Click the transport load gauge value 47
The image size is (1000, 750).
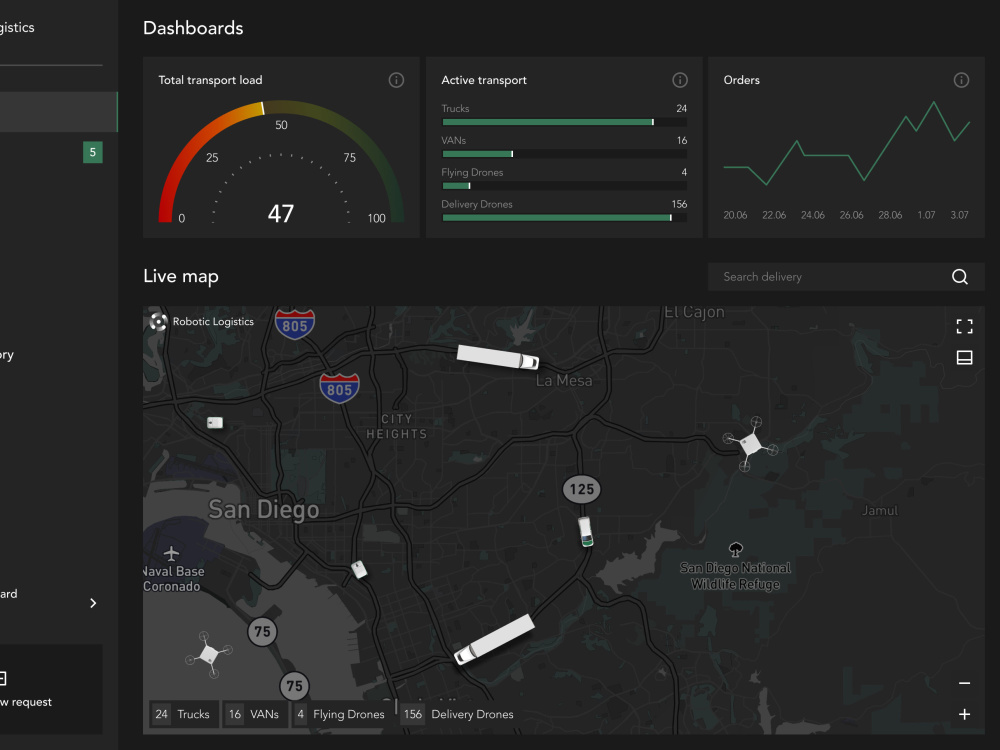(x=281, y=214)
